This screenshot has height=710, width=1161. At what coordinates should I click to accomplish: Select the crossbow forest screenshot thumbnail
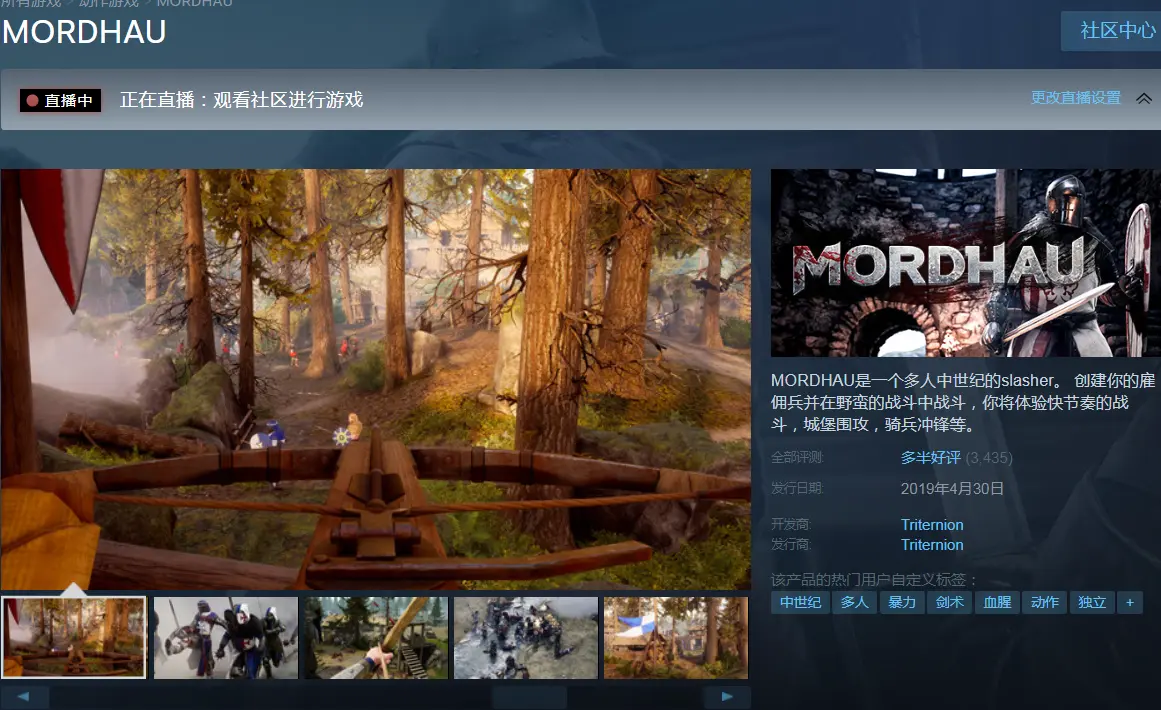click(x=74, y=637)
